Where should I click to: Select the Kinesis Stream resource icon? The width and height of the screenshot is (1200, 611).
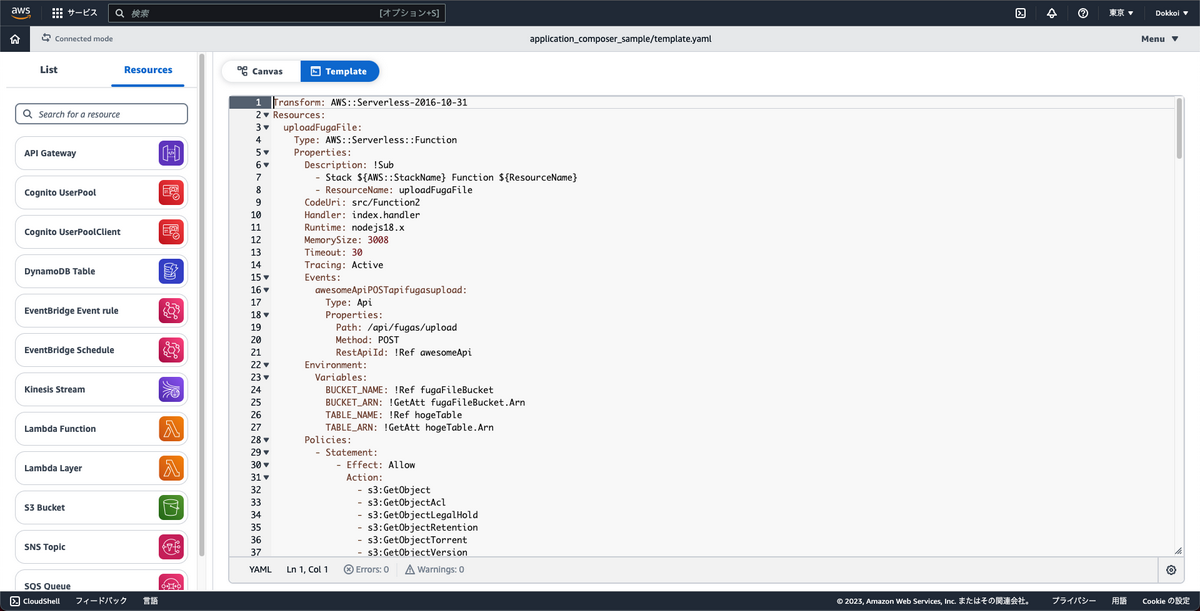click(x=171, y=389)
